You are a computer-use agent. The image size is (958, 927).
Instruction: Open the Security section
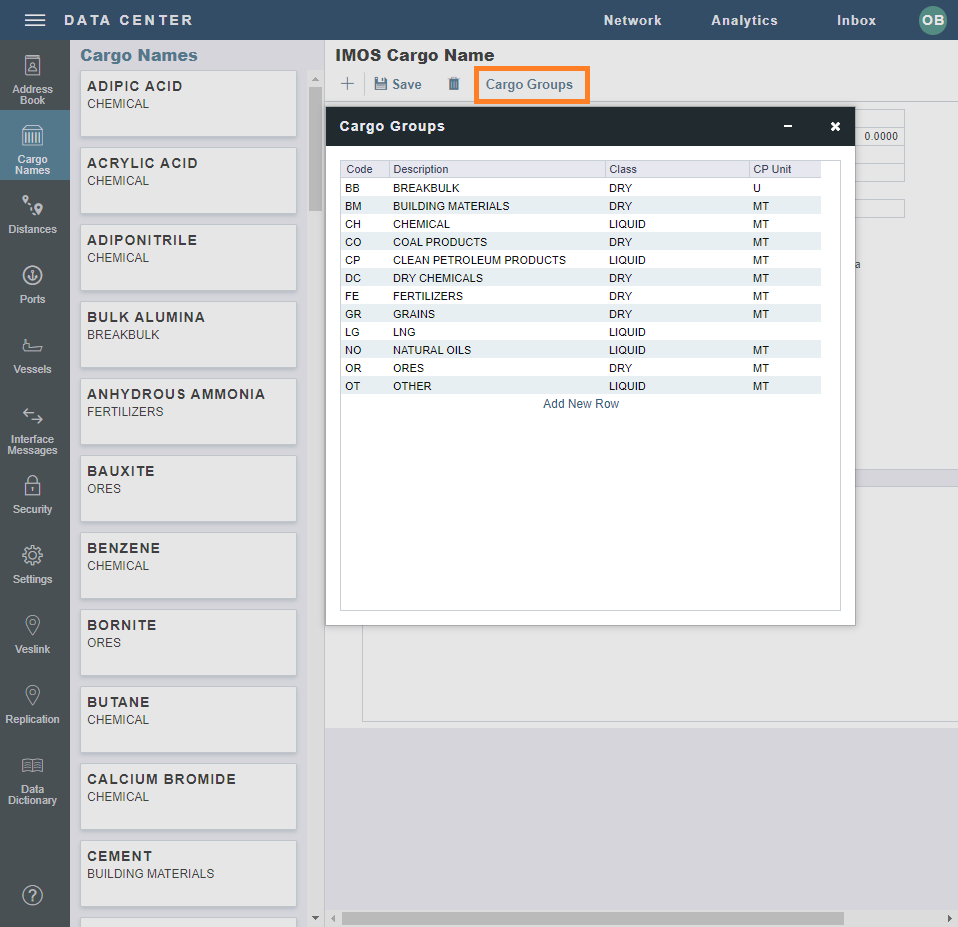pyautogui.click(x=33, y=495)
